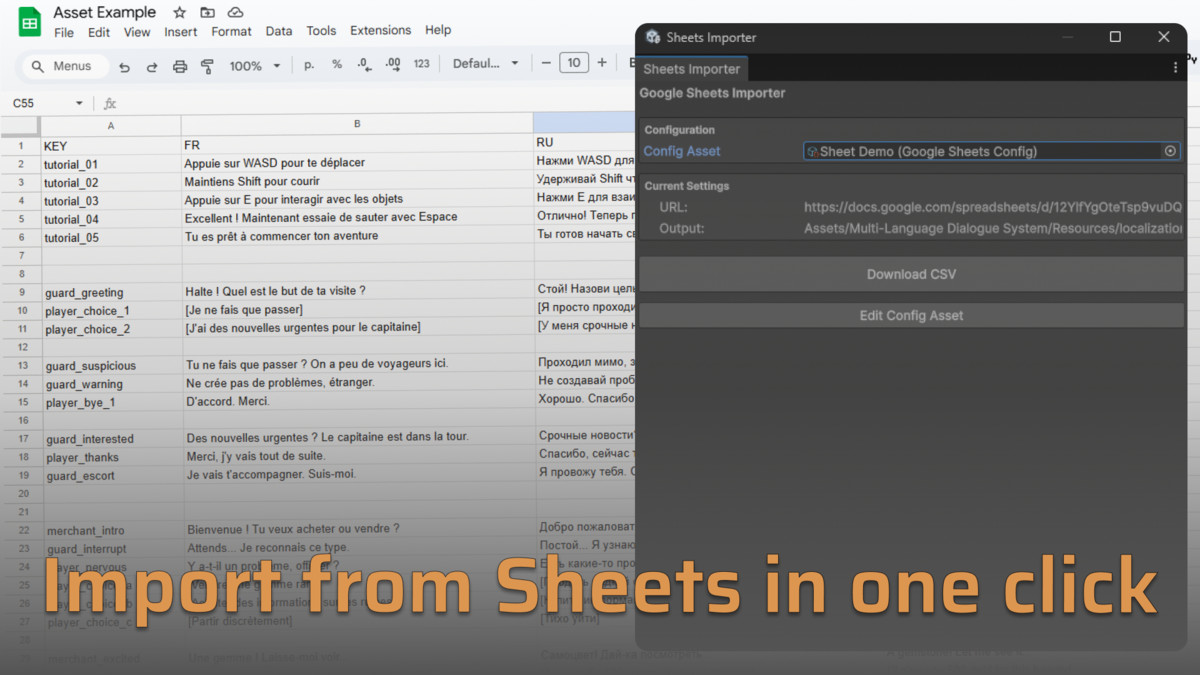
Task: Click the move to folder icon
Action: [x=207, y=13]
